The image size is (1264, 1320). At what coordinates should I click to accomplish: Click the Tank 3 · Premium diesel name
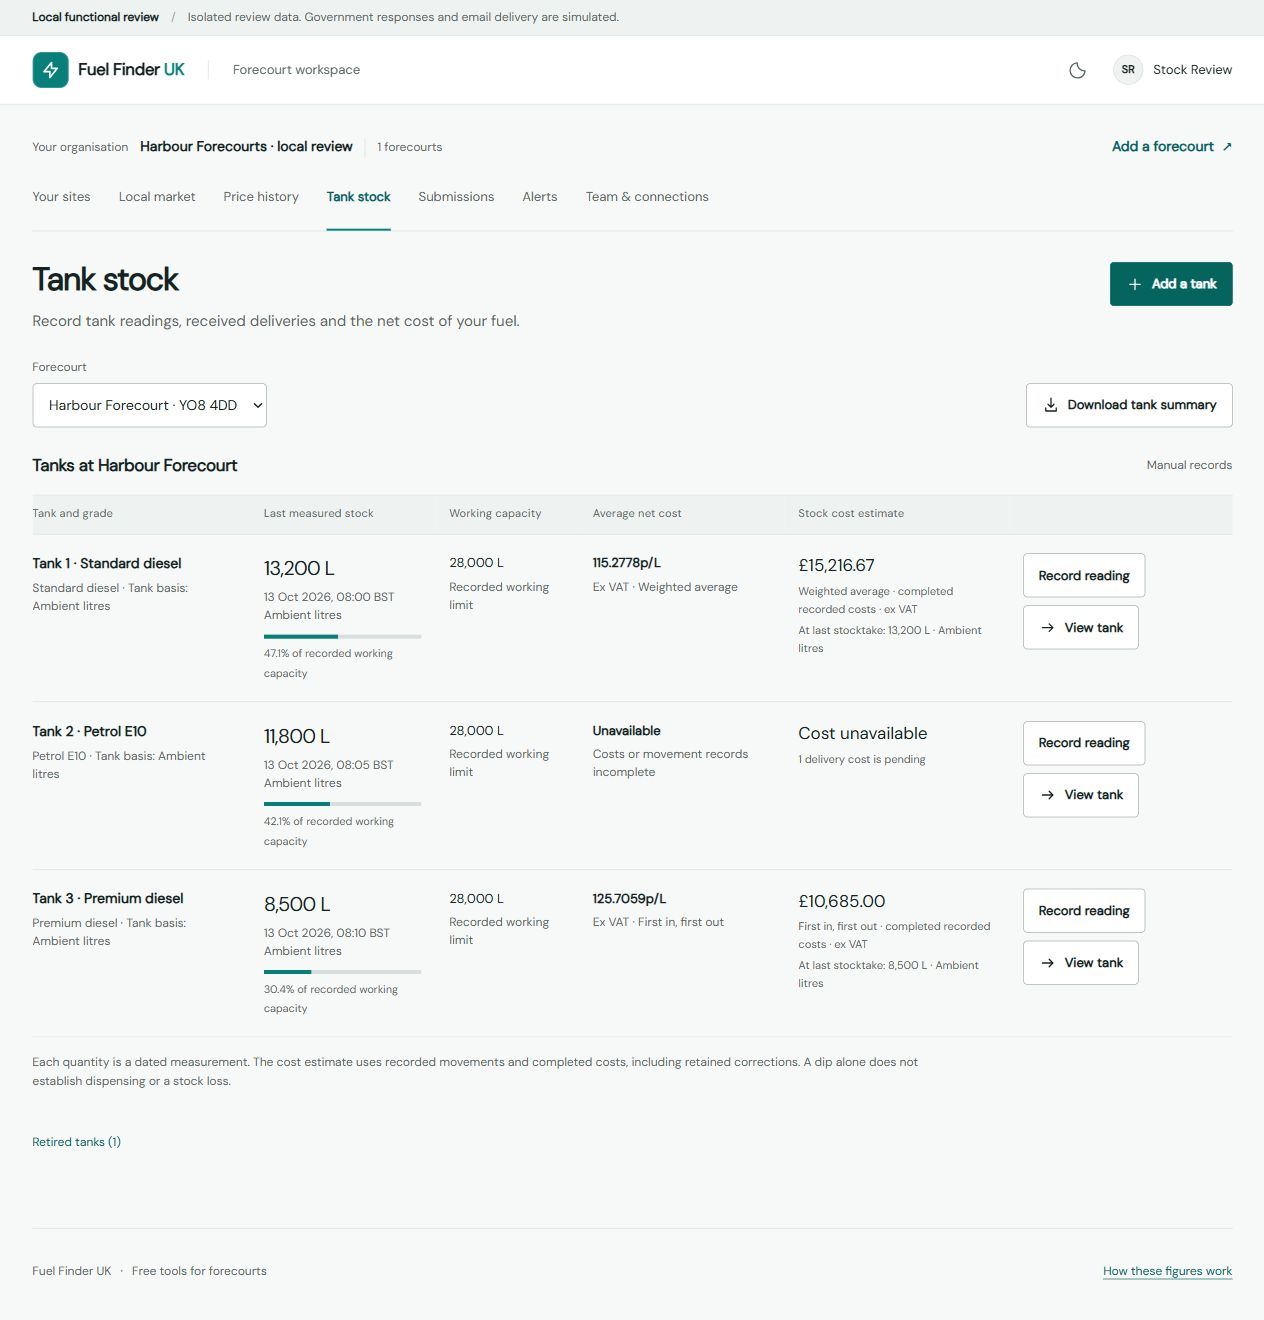108,899
